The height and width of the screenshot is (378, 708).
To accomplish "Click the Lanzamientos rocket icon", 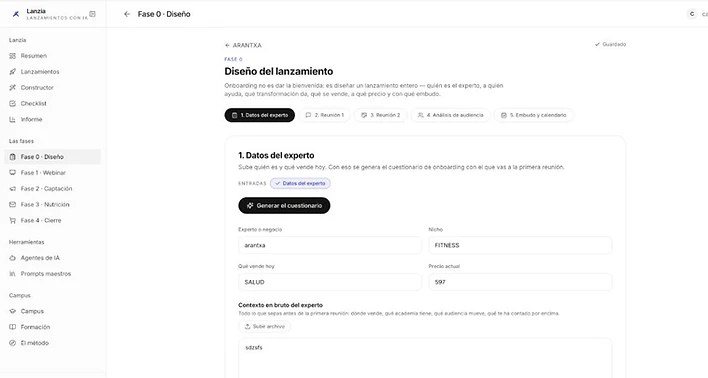I will coord(13,72).
